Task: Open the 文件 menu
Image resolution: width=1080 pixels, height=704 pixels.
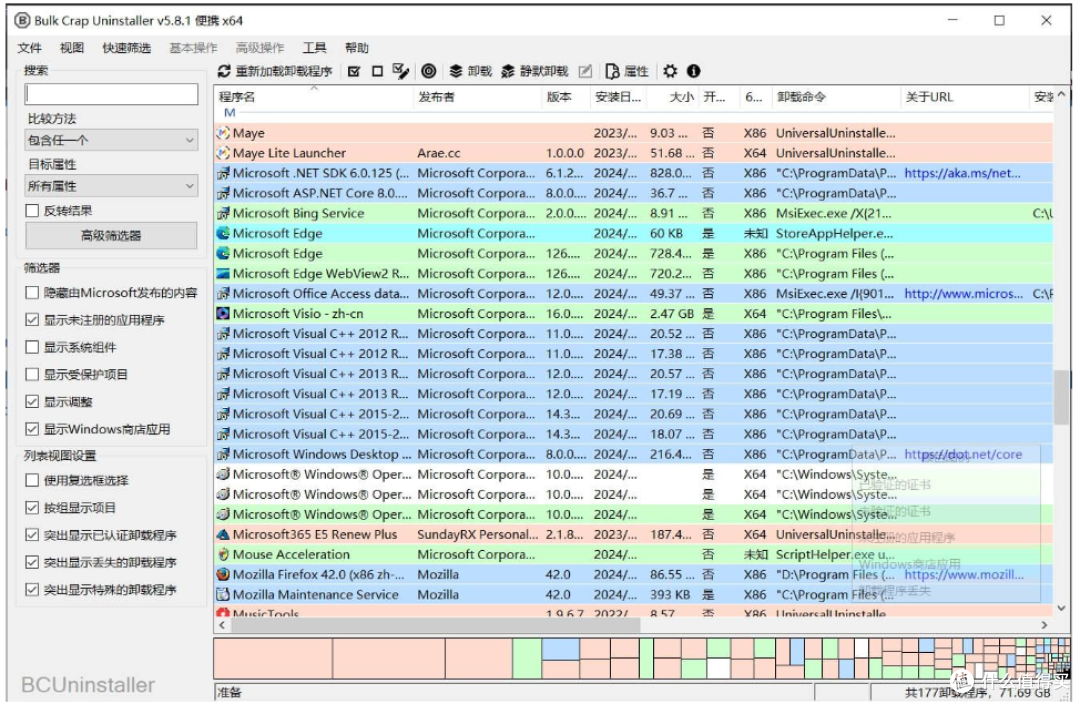Action: pos(30,48)
